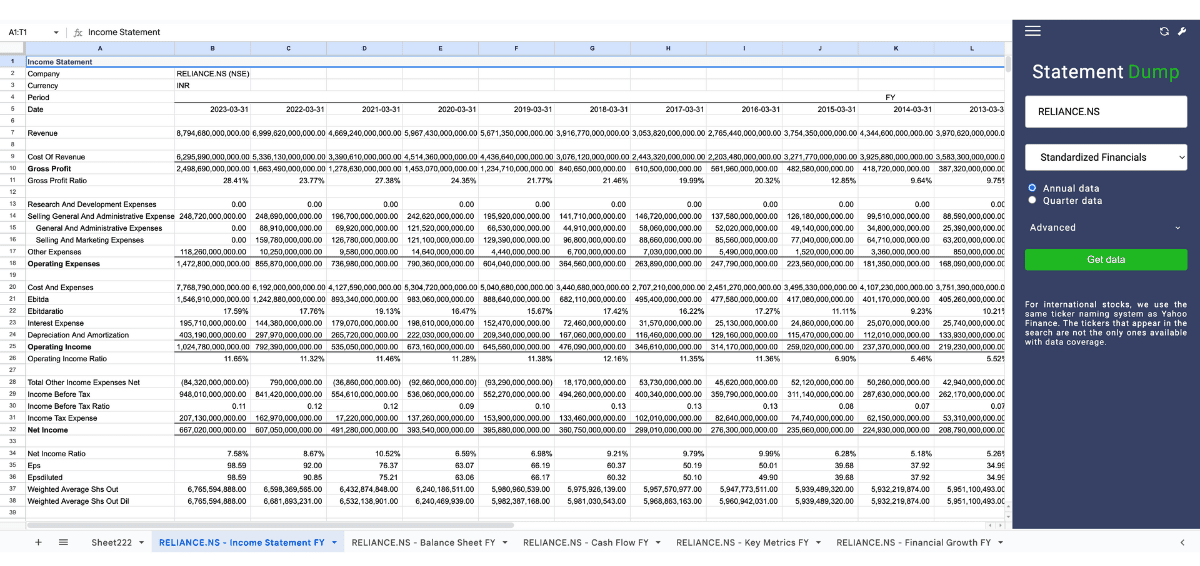Switch to RELIANCE.NS Balance Sheet FY tab

pos(423,542)
